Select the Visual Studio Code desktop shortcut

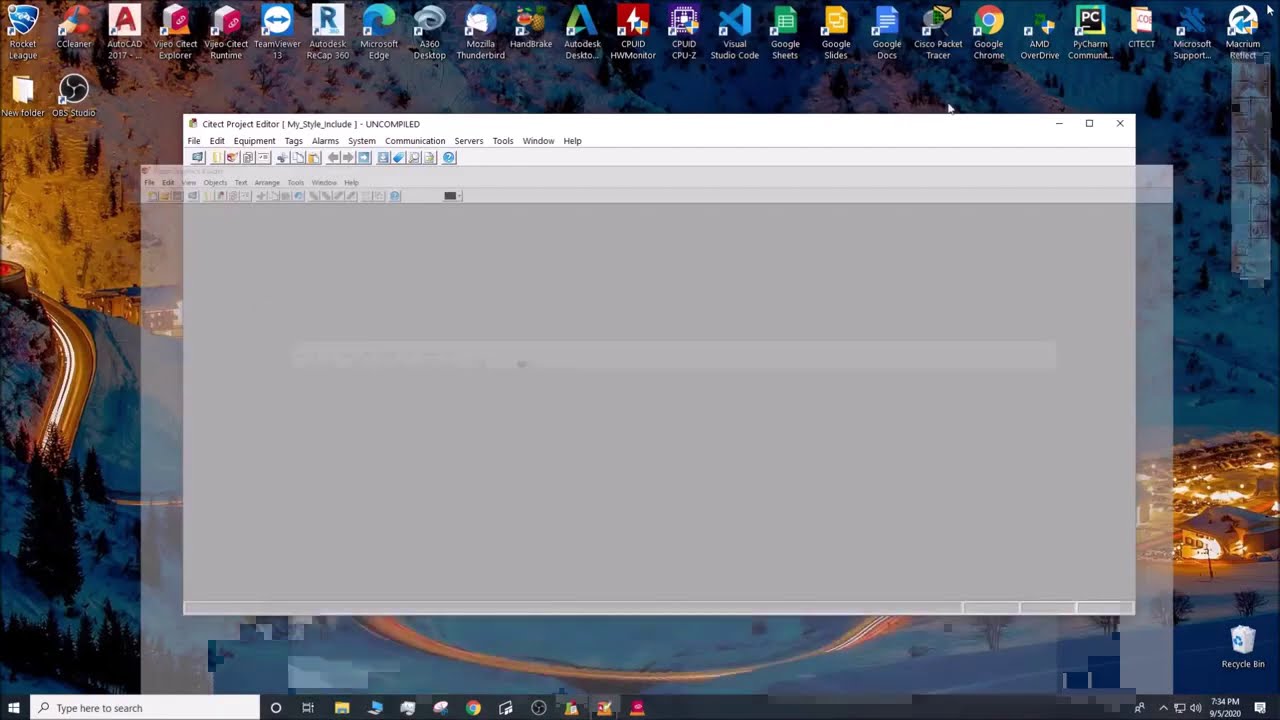[734, 32]
